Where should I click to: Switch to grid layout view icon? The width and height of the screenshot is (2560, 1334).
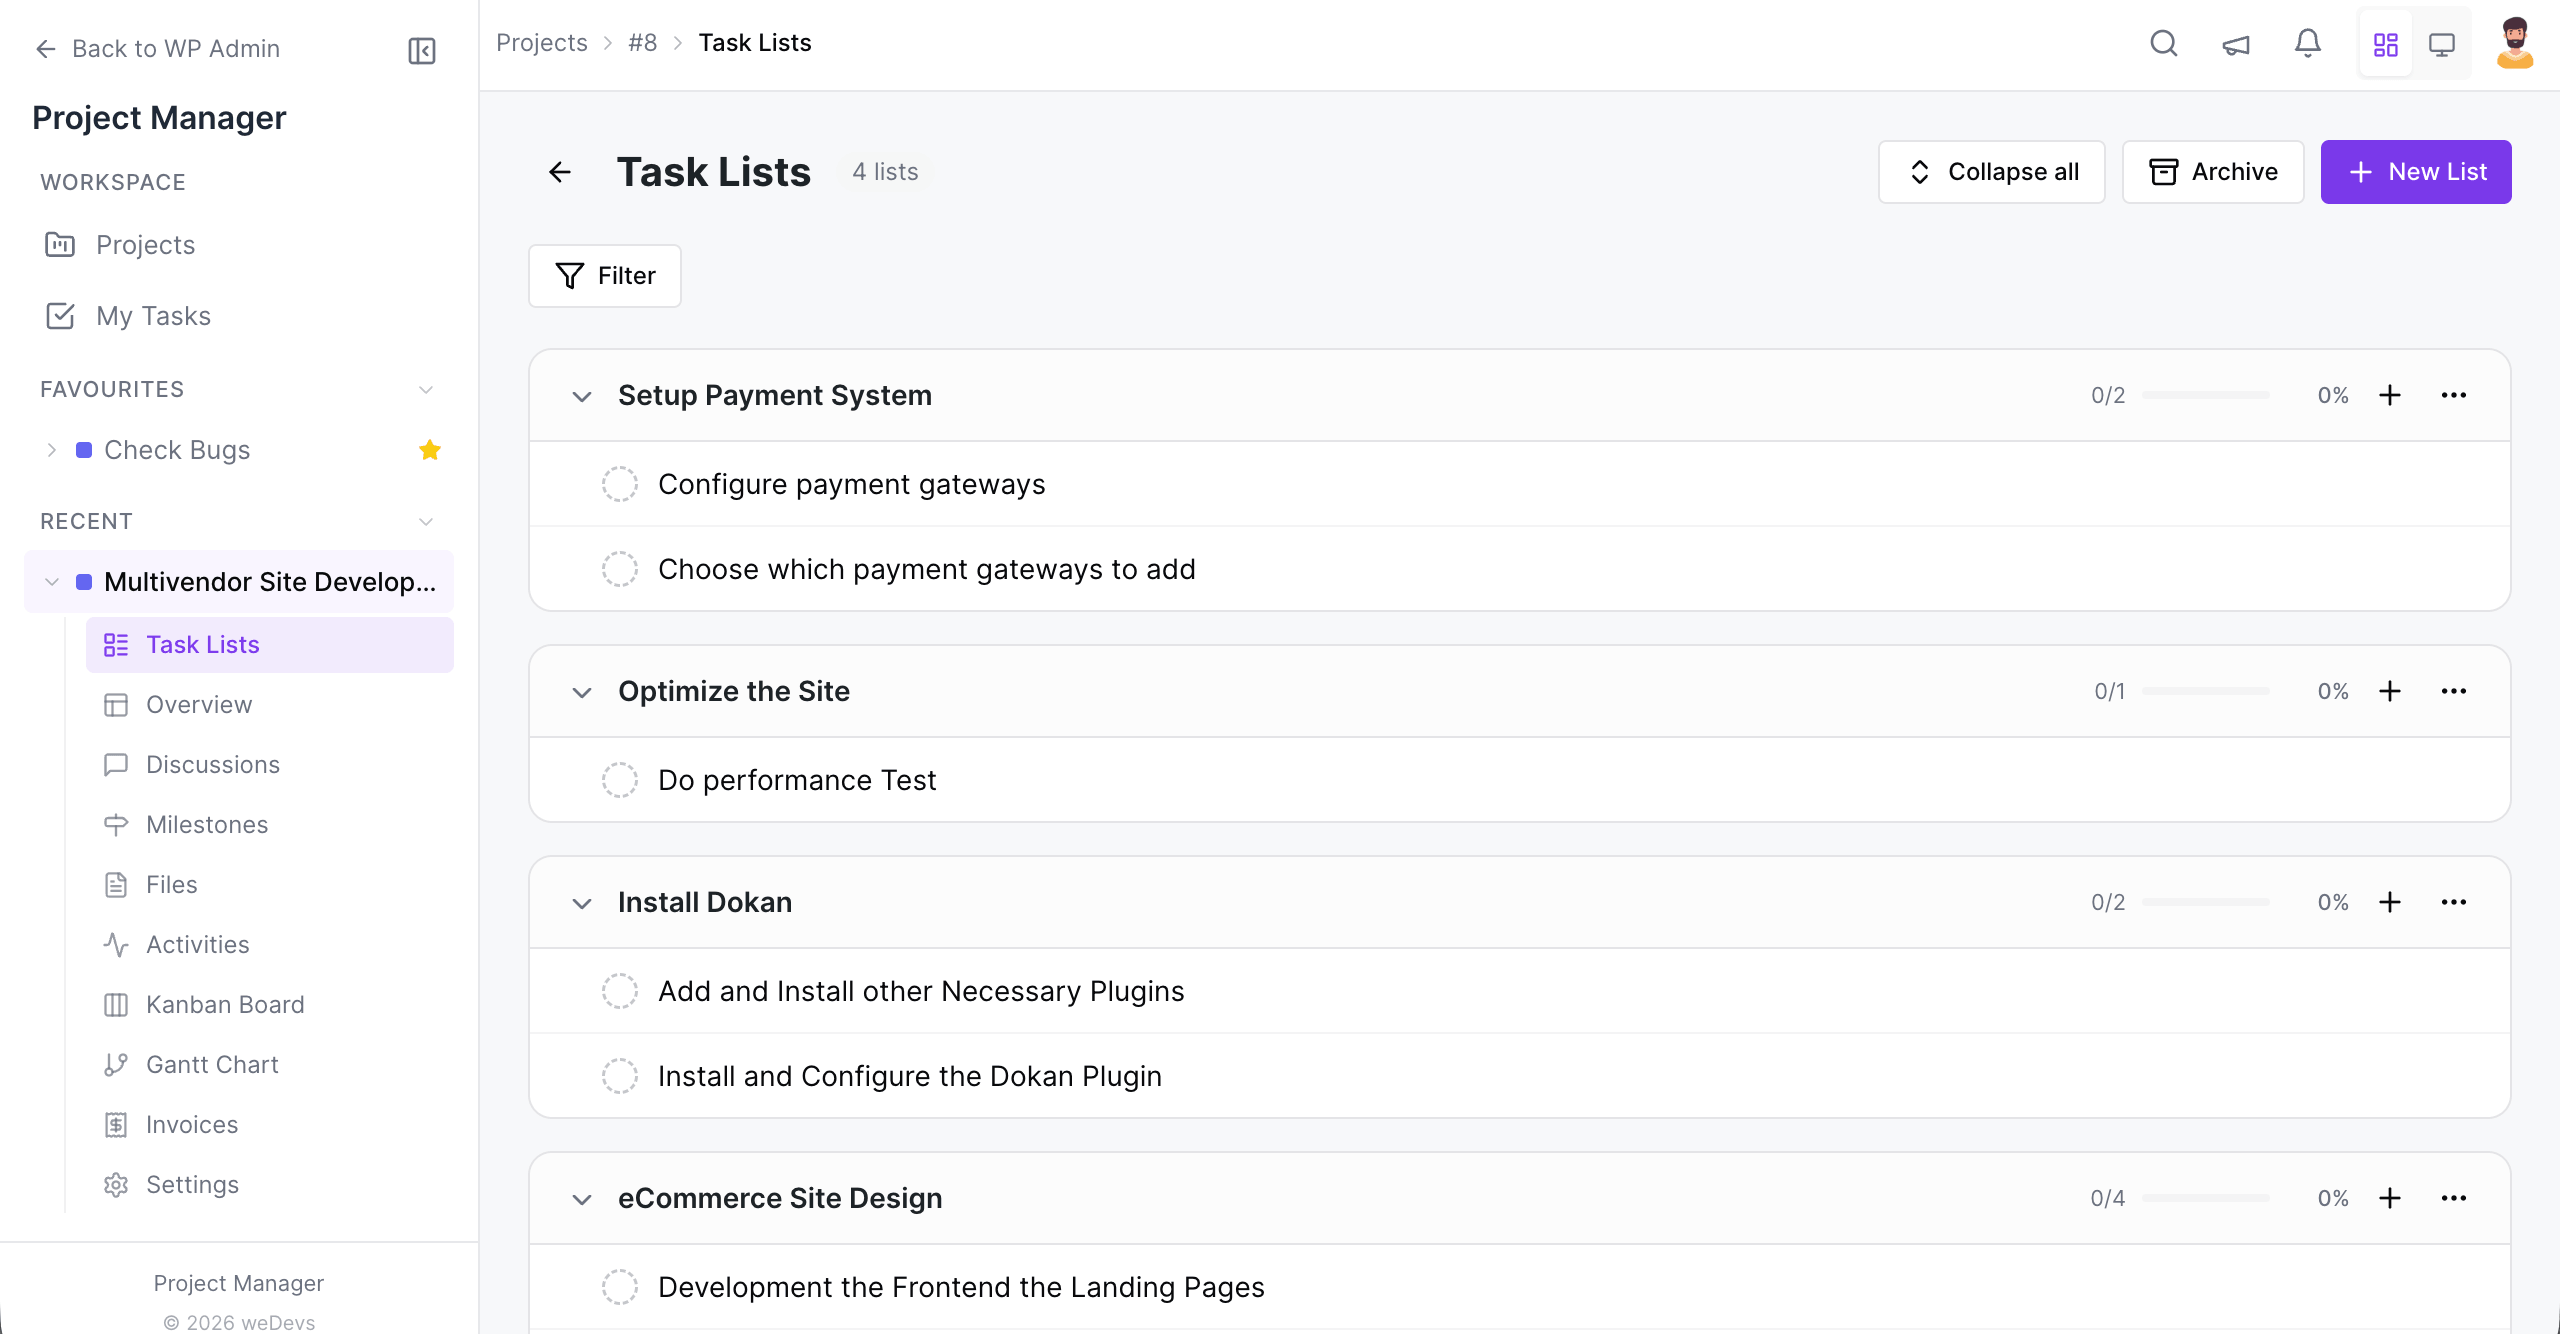(2386, 44)
